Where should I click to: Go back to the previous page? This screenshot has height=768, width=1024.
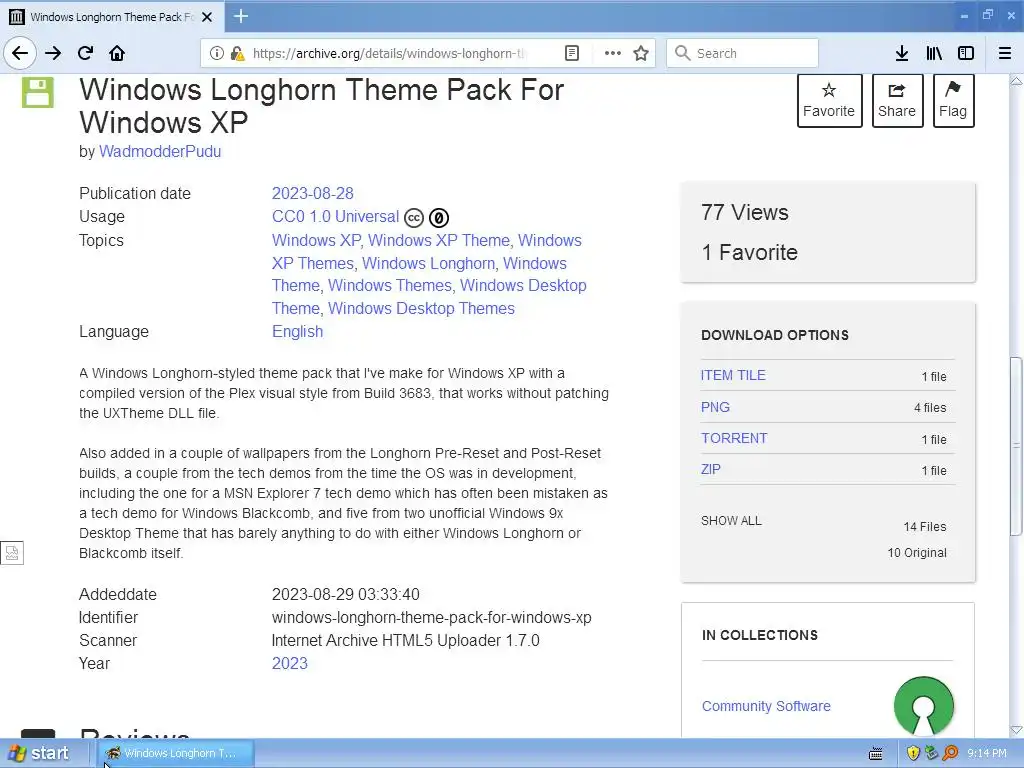[x=20, y=53]
